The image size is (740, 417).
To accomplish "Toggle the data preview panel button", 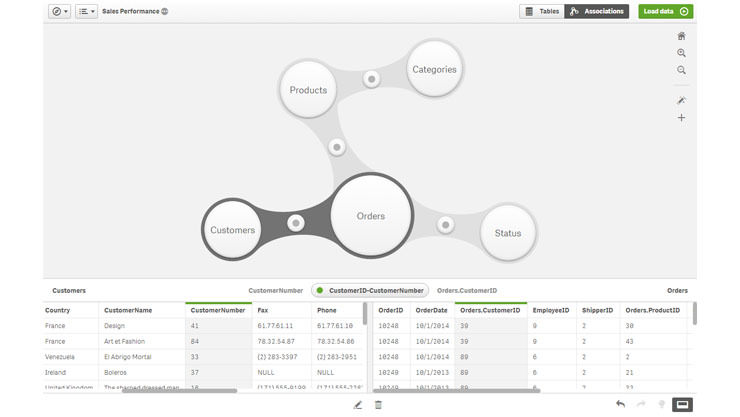I will click(682, 404).
